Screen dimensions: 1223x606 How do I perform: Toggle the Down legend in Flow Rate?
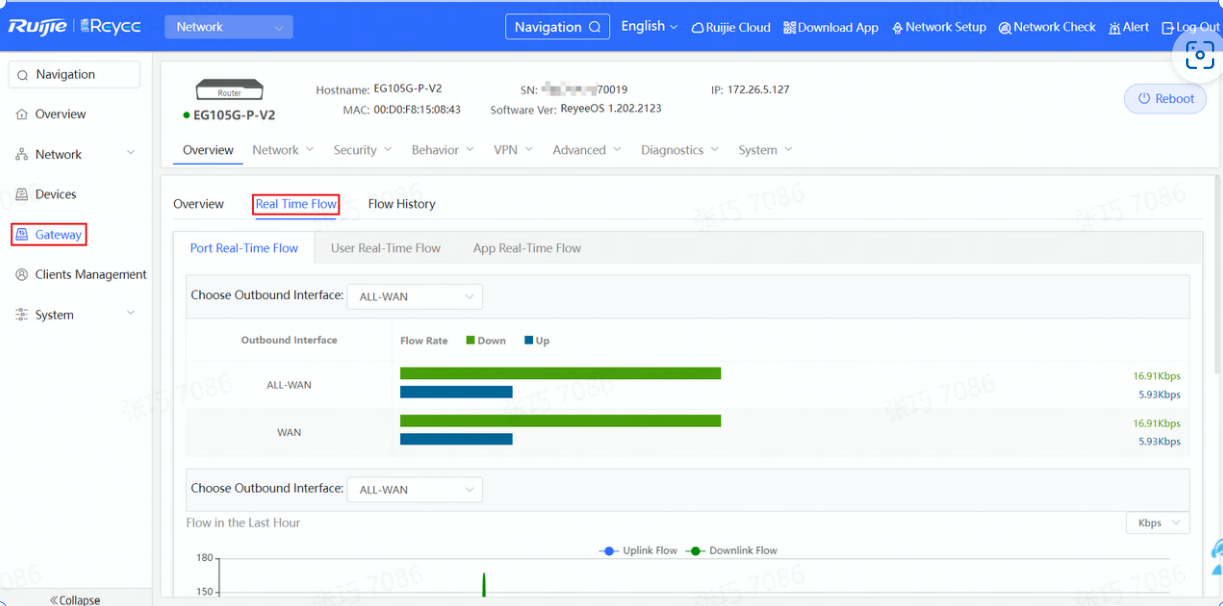point(485,341)
